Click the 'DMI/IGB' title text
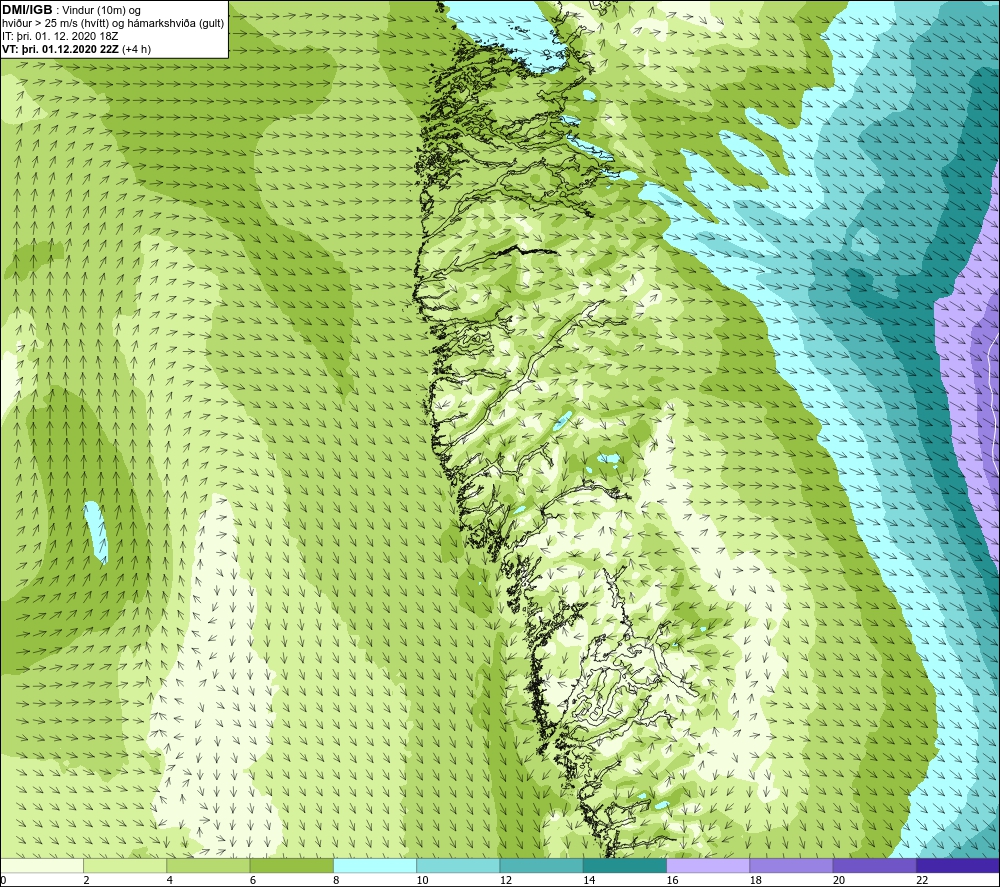The image size is (1000, 887). coord(27,10)
